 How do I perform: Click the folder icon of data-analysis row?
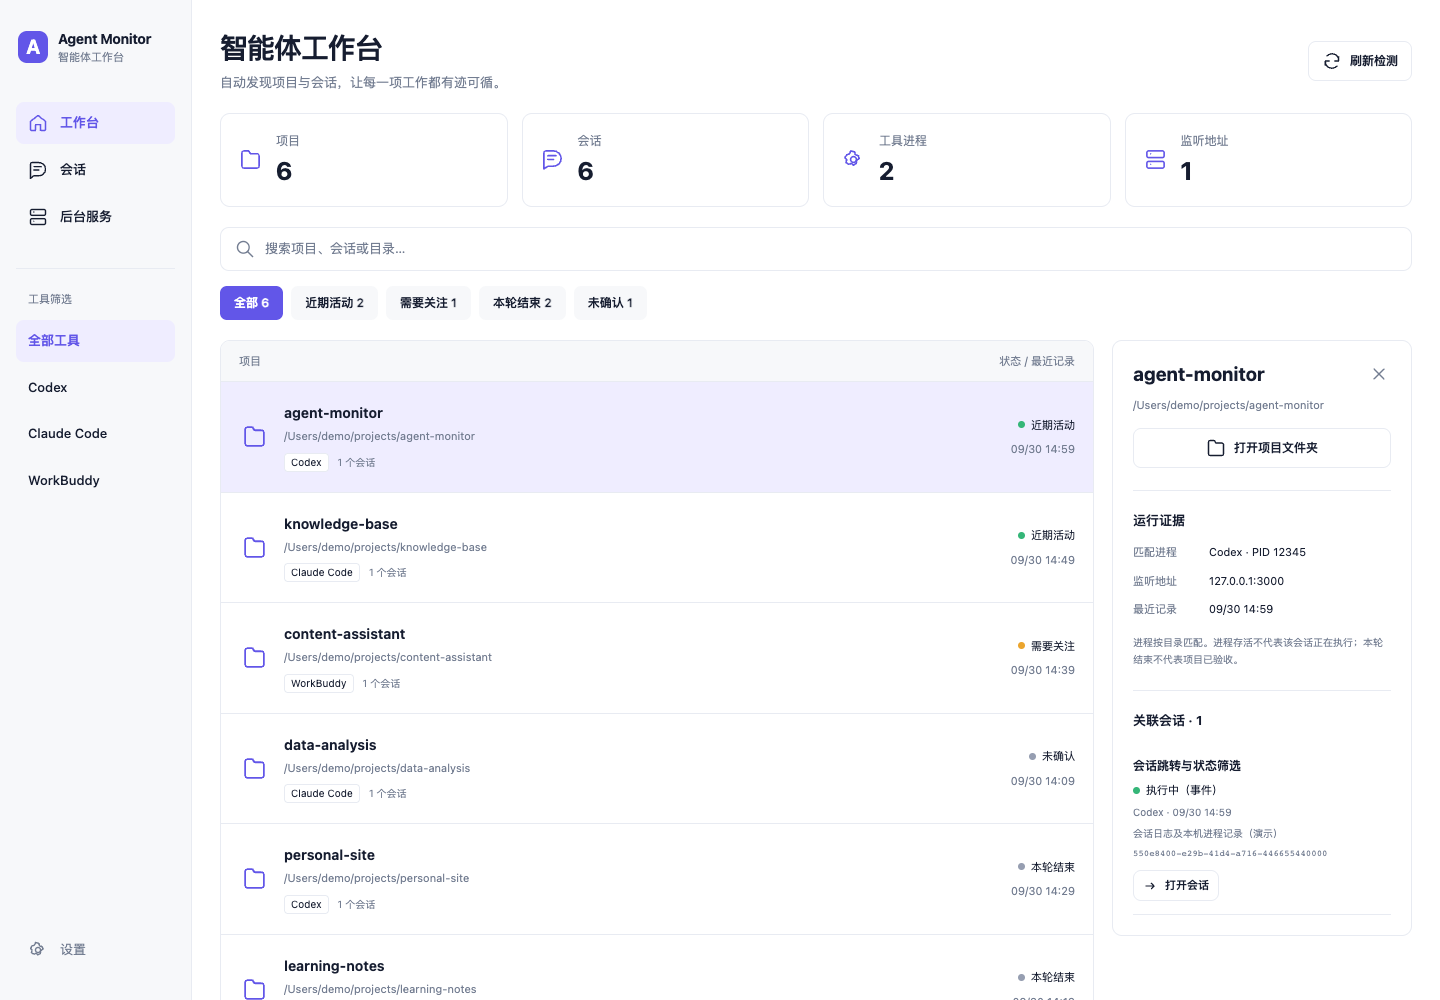click(255, 769)
